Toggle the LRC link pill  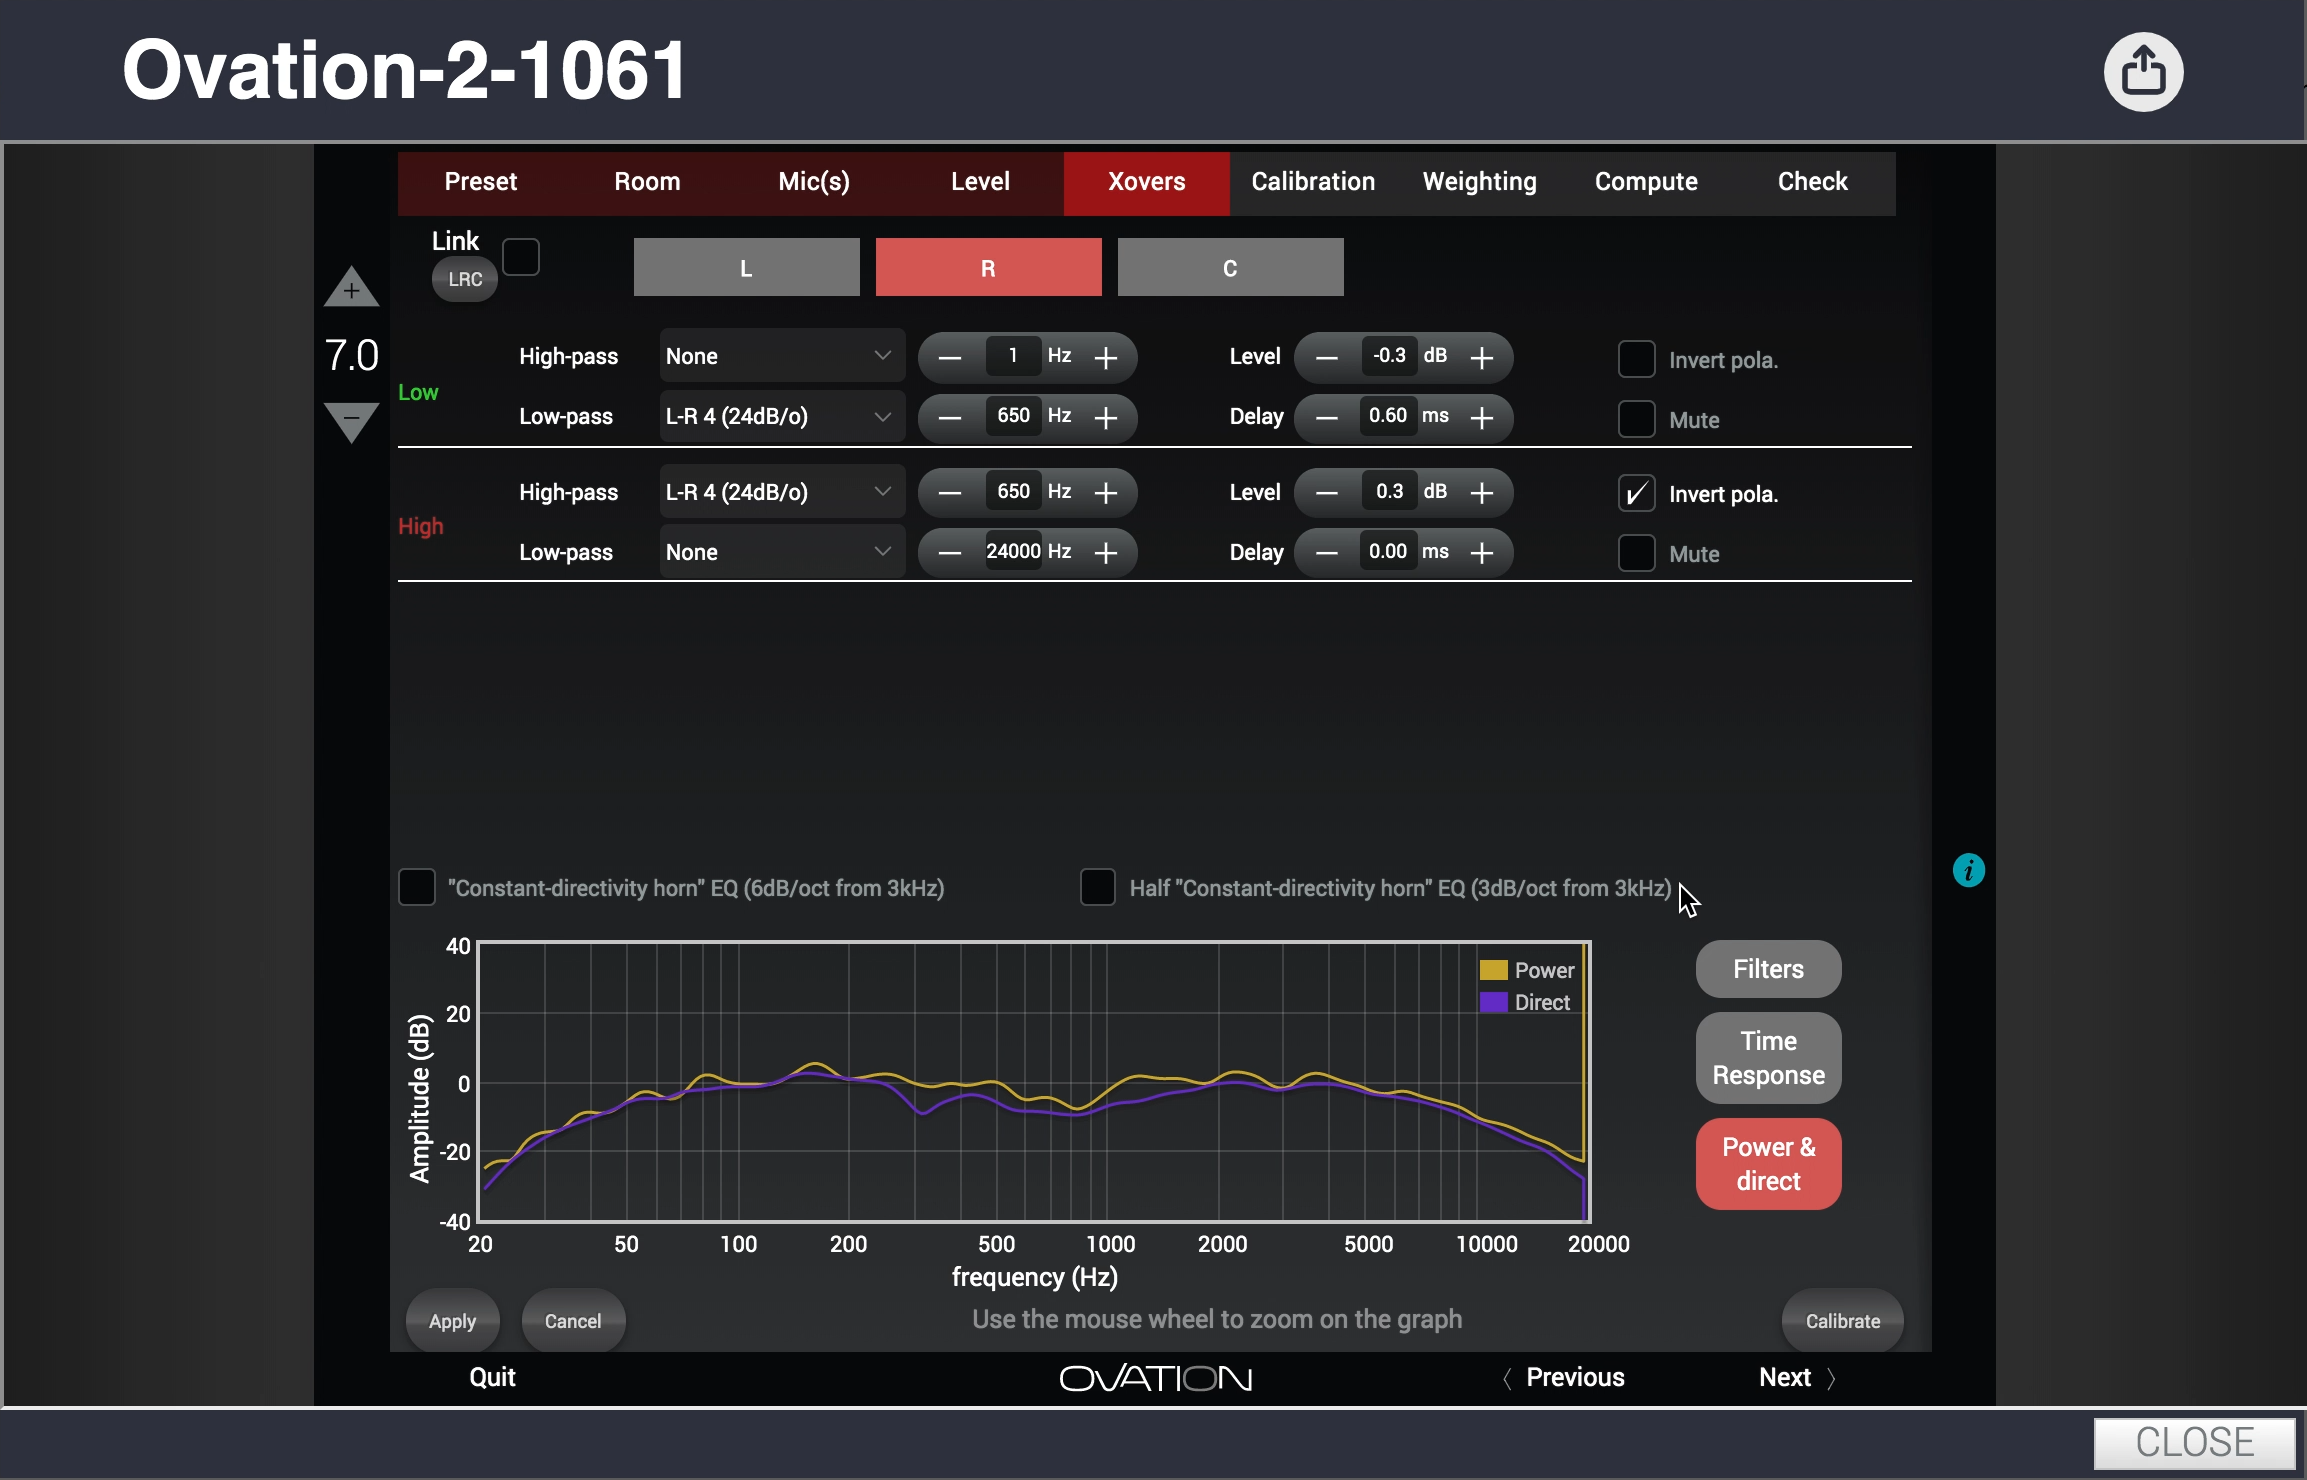pyautogui.click(x=465, y=279)
